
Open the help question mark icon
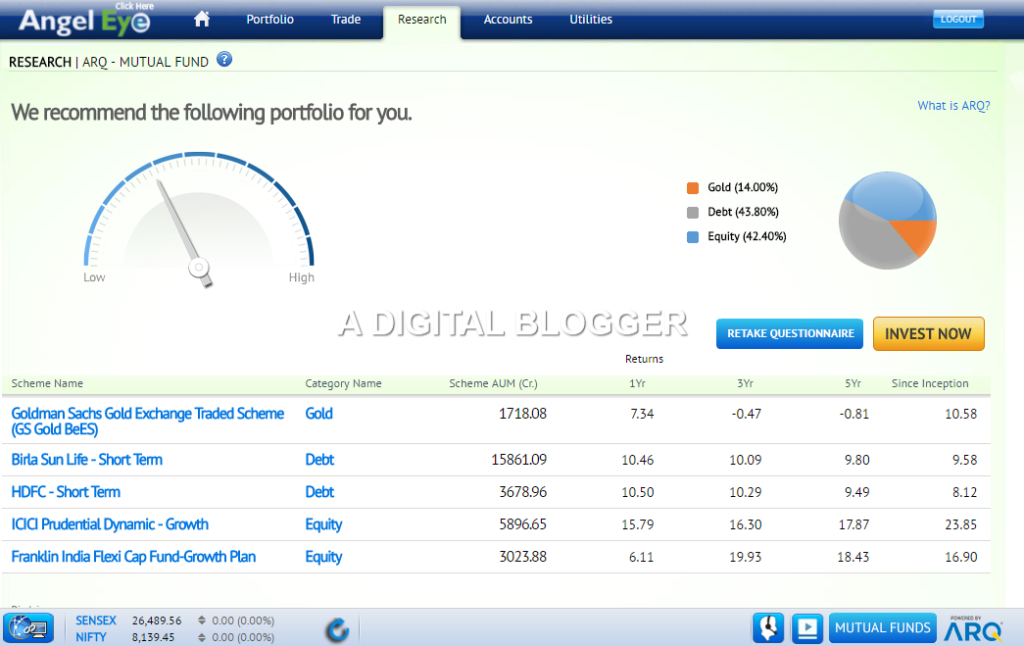(224, 60)
